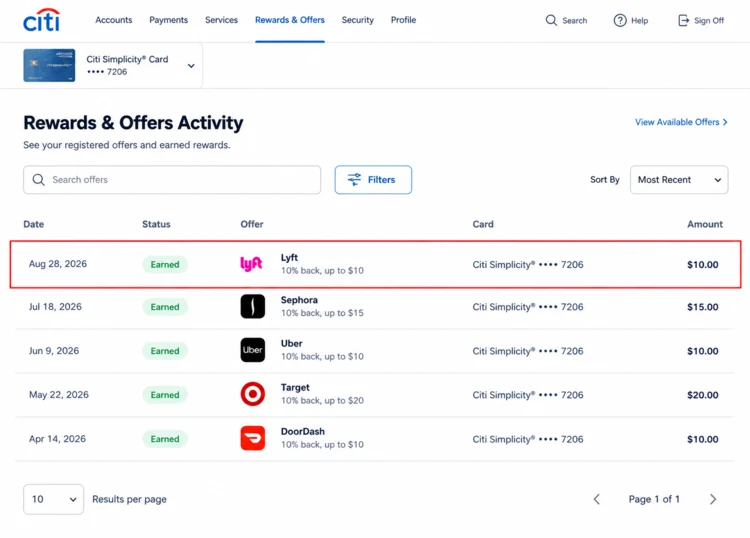Click the Aug 28, 2026 date
750x538 pixels.
[58, 264]
